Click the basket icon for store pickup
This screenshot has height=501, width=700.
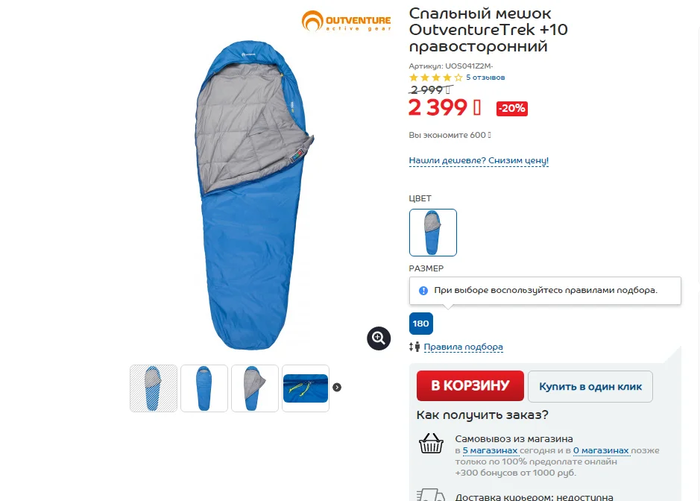(431, 444)
